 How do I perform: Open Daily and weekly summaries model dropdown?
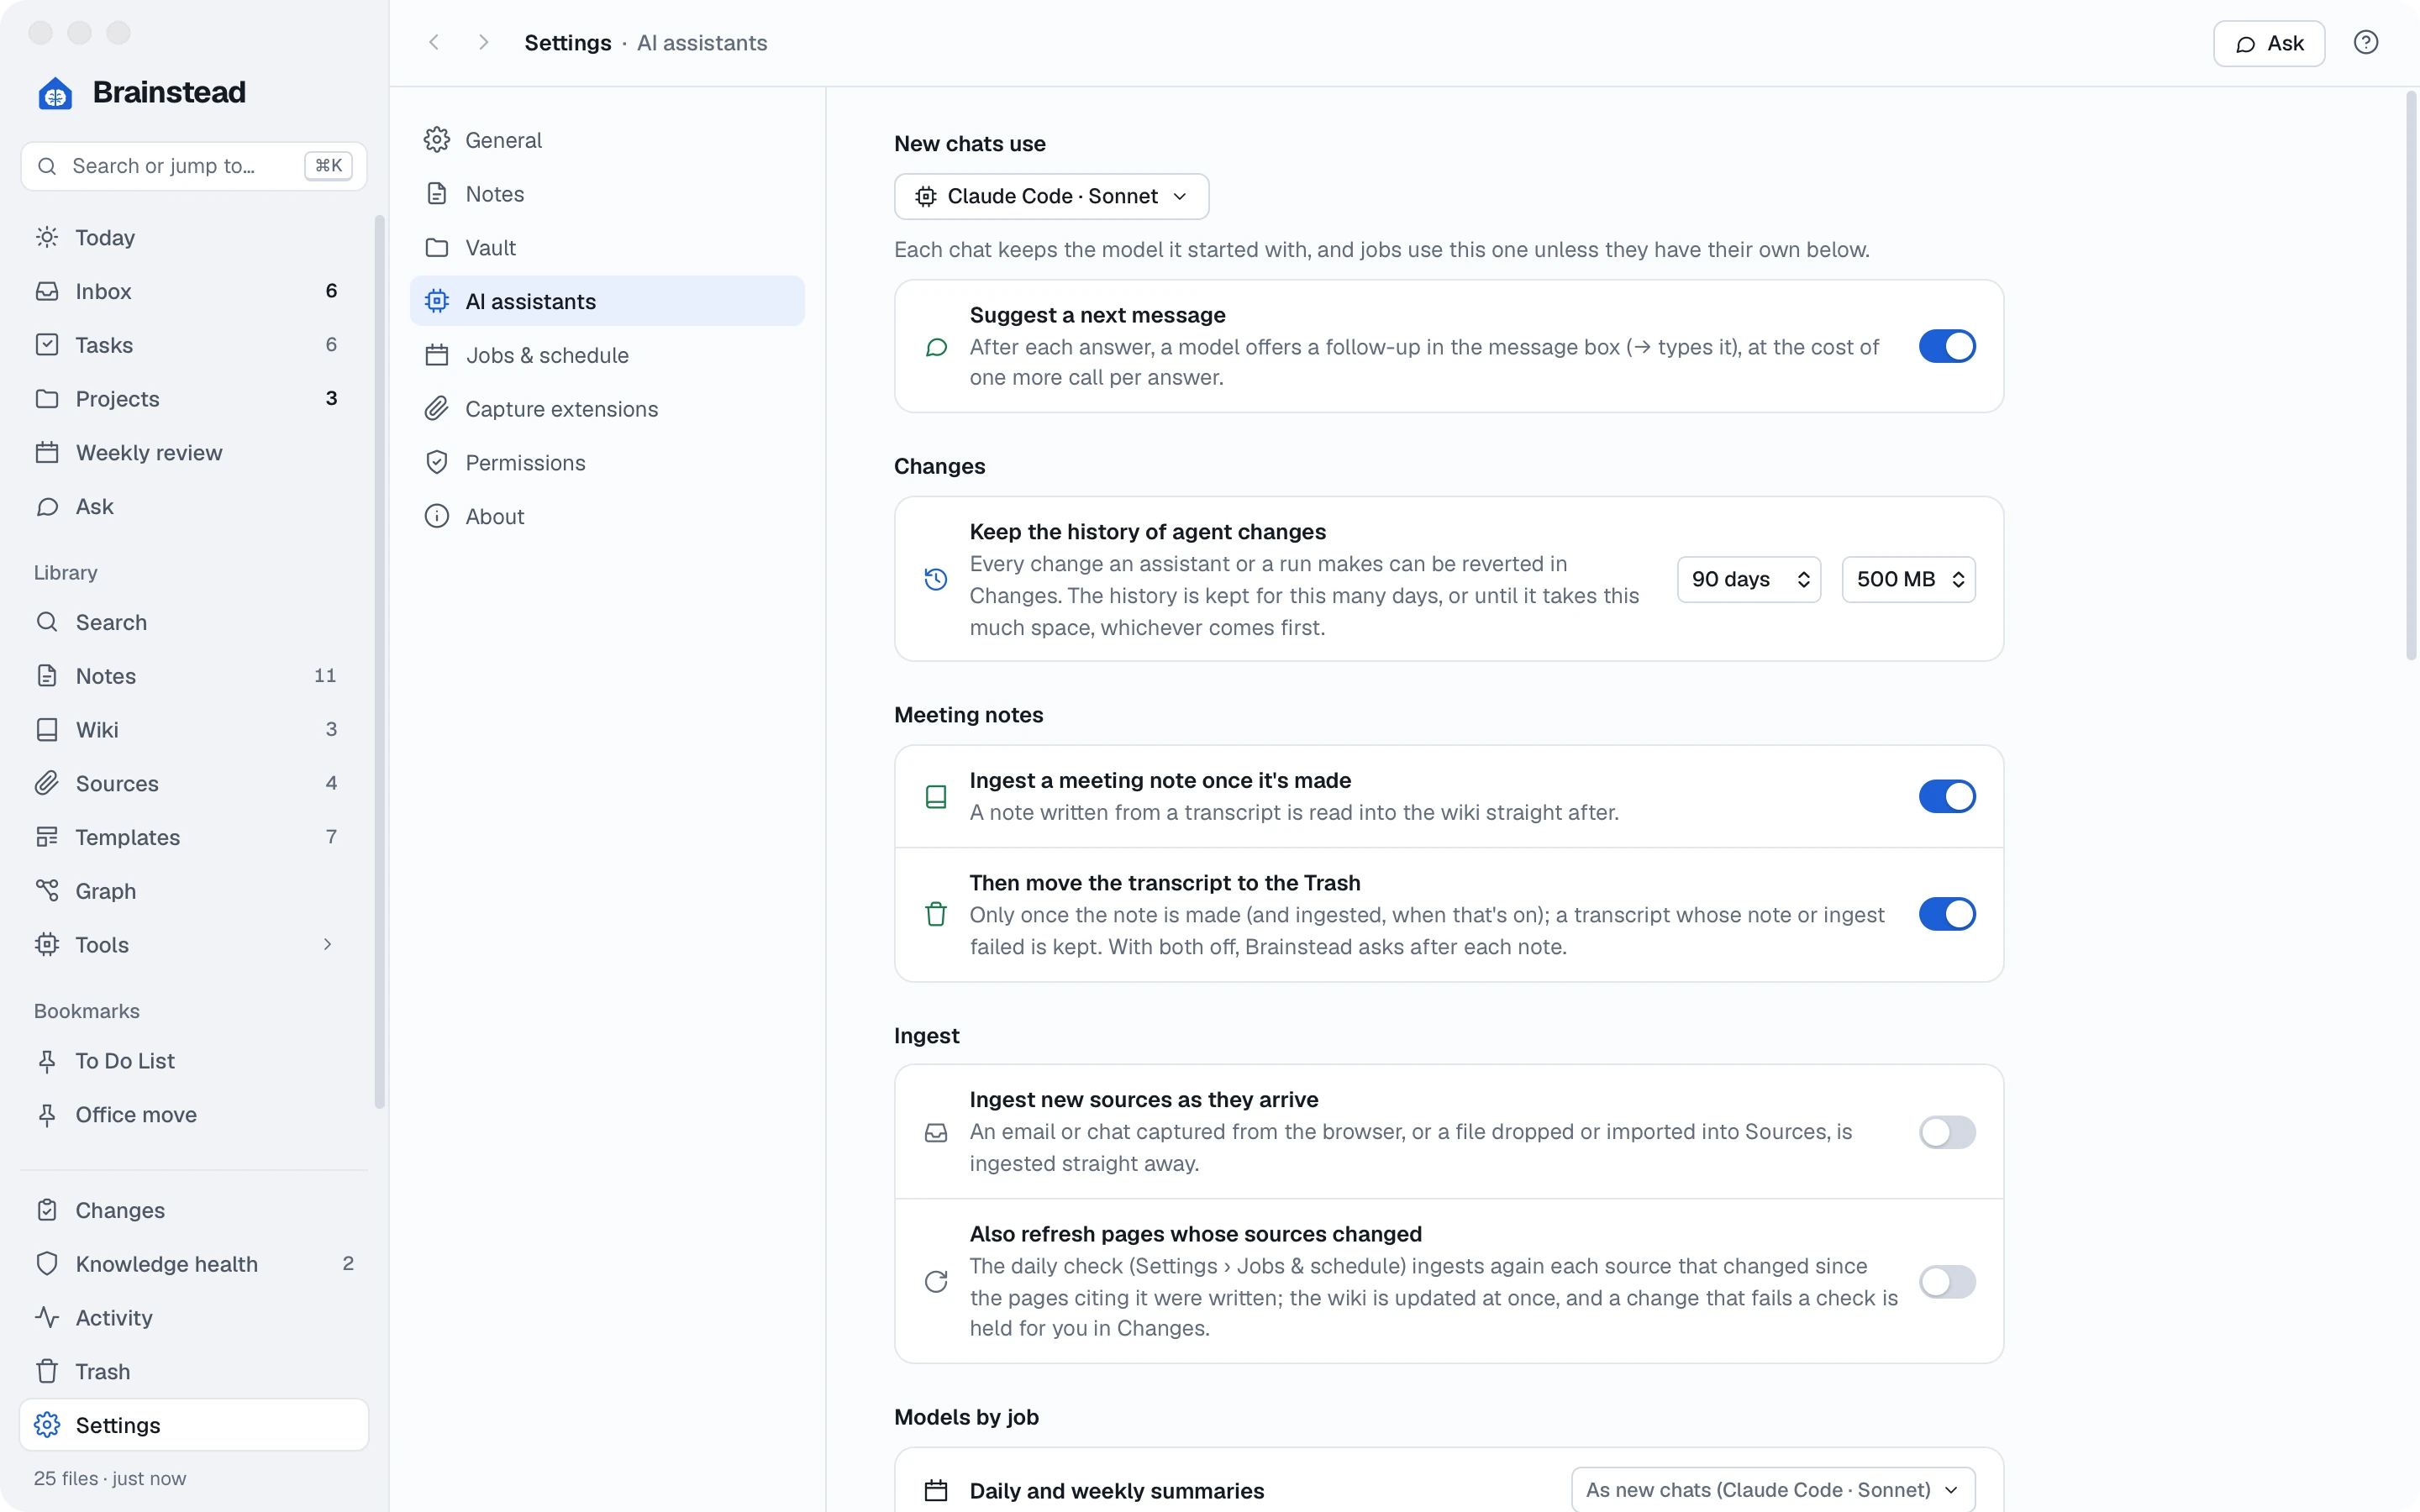point(1772,1490)
